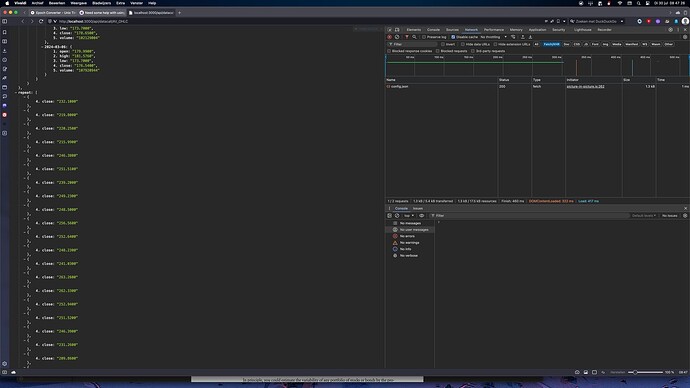The image size is (690, 388).
Task: Open the picture-in-picture.js initiator link
Action: (x=585, y=86)
